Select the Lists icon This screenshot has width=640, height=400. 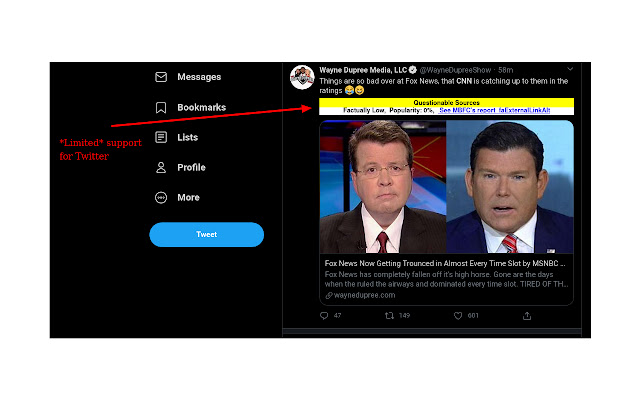pyautogui.click(x=161, y=137)
